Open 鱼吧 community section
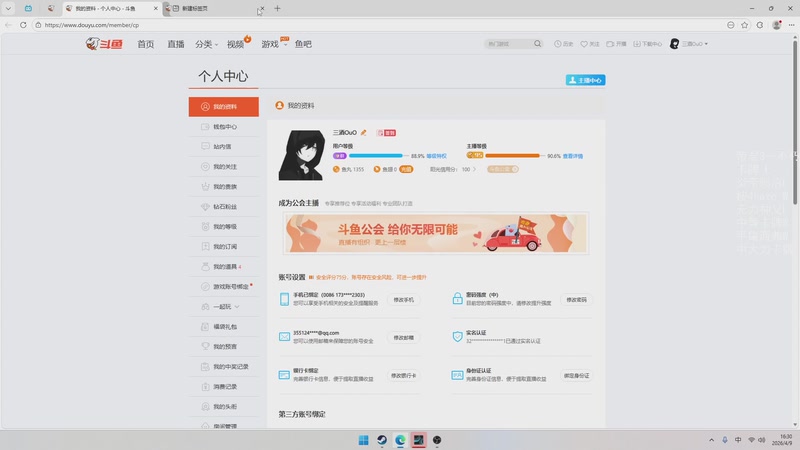Screen dimensions: 800x450 303,44
